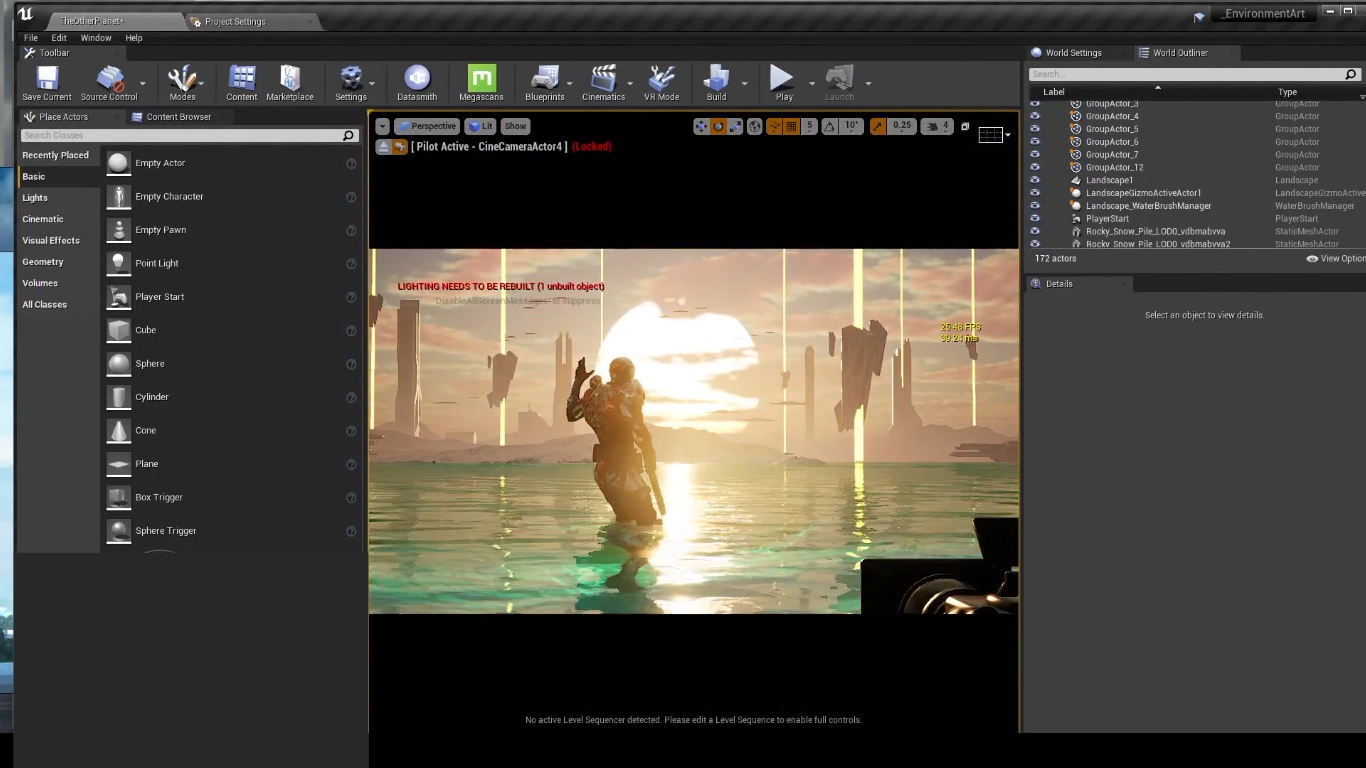This screenshot has height=768, width=1366.
Task: Open the Cinematics dropdown arrow
Action: 629,83
